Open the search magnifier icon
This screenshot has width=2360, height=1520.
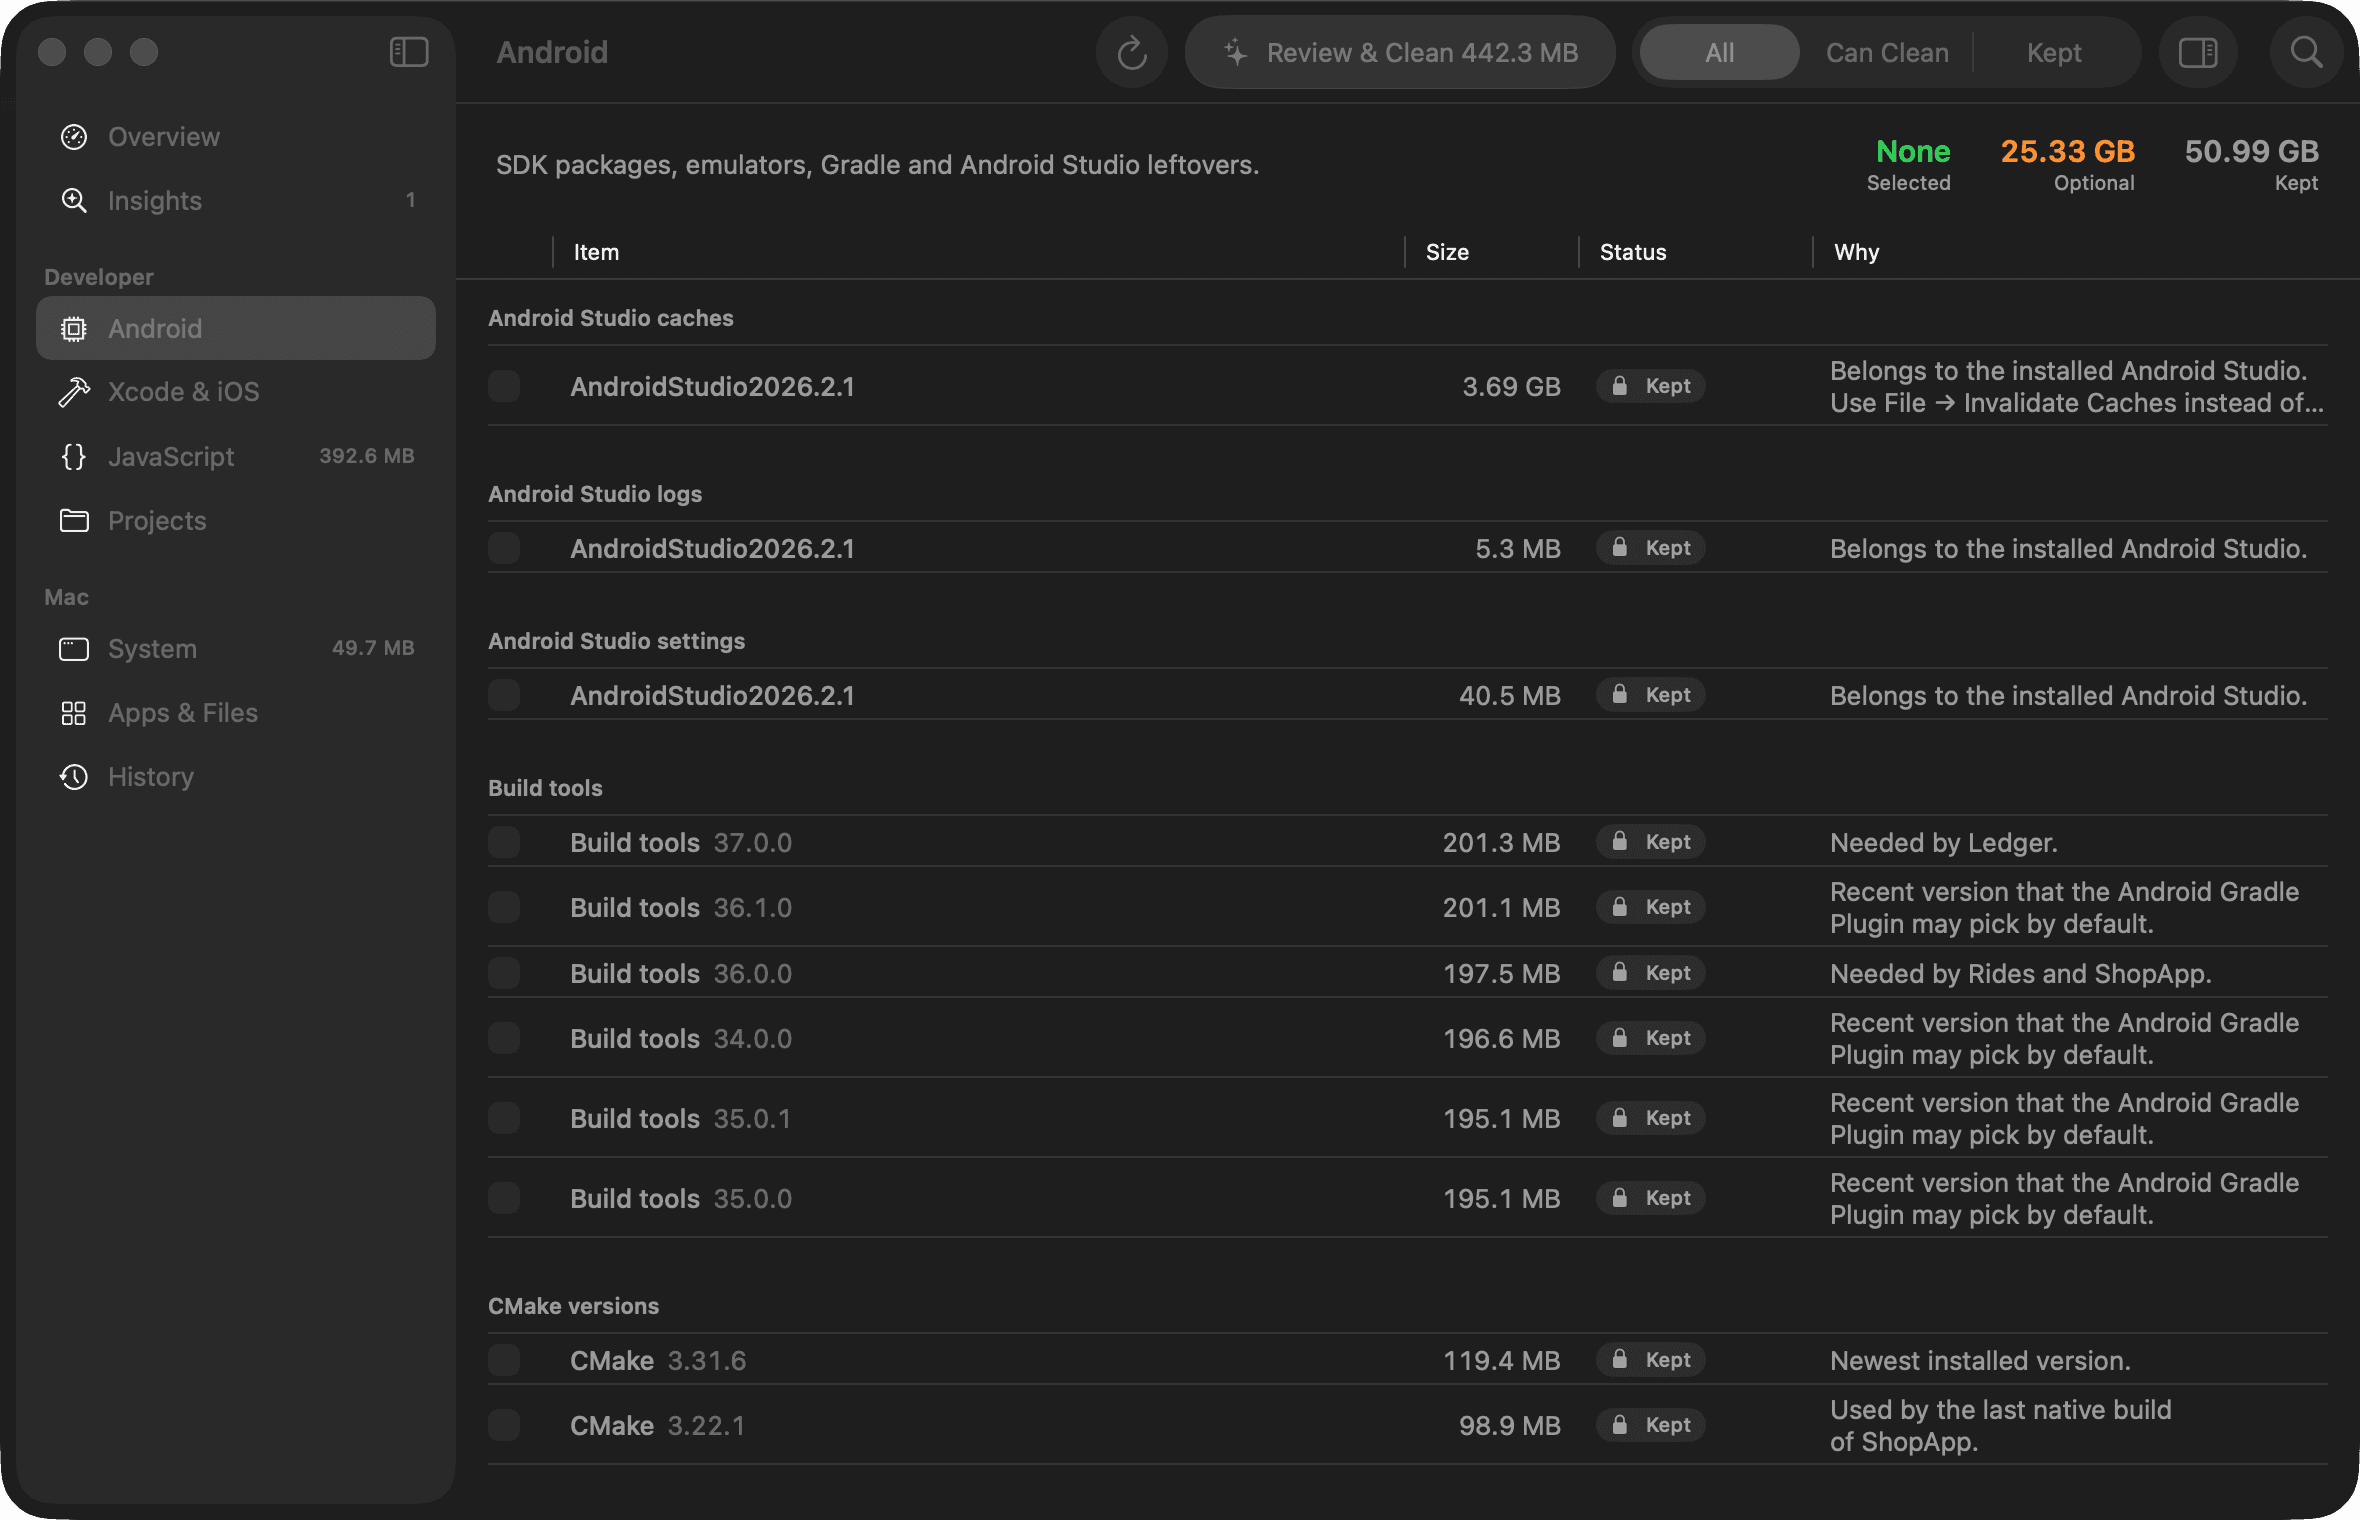click(2306, 53)
